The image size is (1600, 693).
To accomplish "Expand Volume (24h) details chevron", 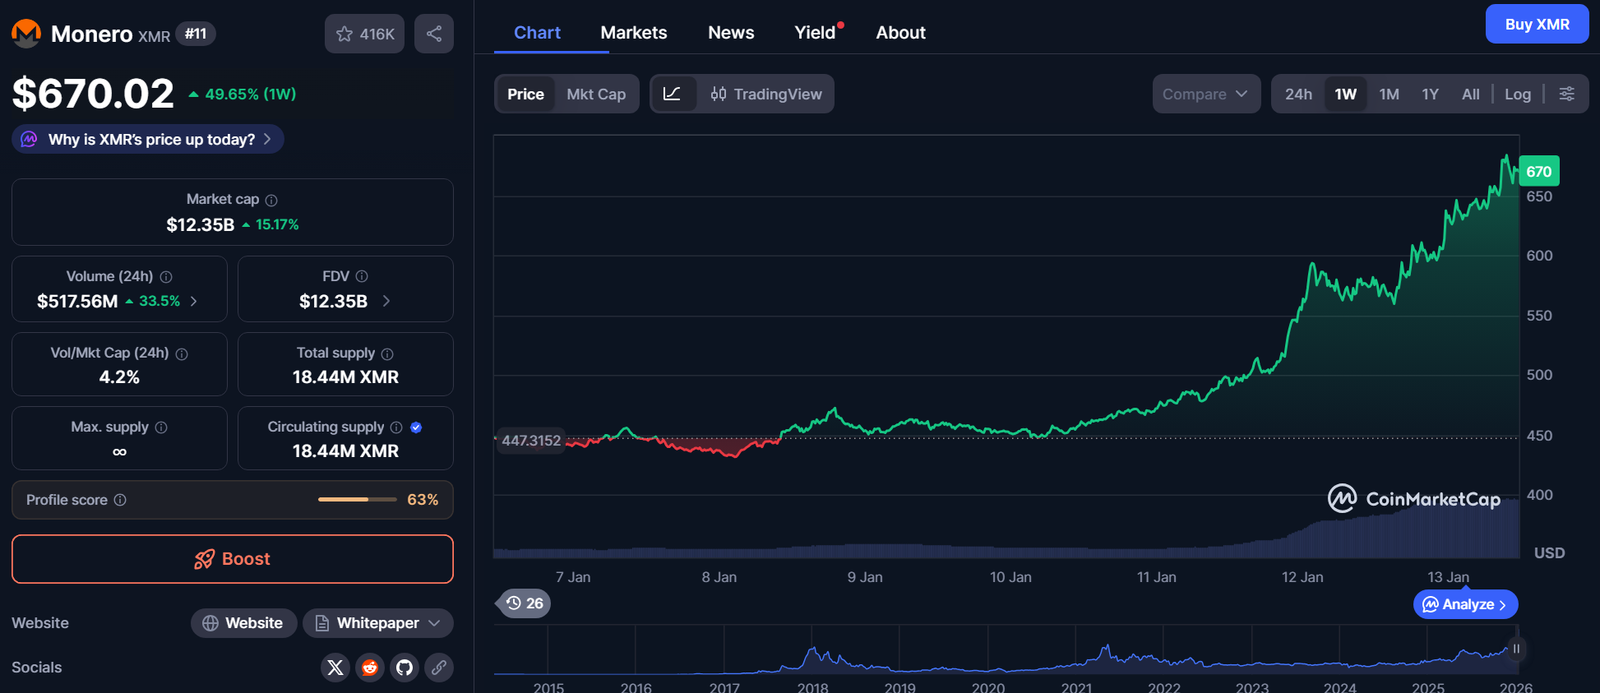I will pyautogui.click(x=194, y=301).
